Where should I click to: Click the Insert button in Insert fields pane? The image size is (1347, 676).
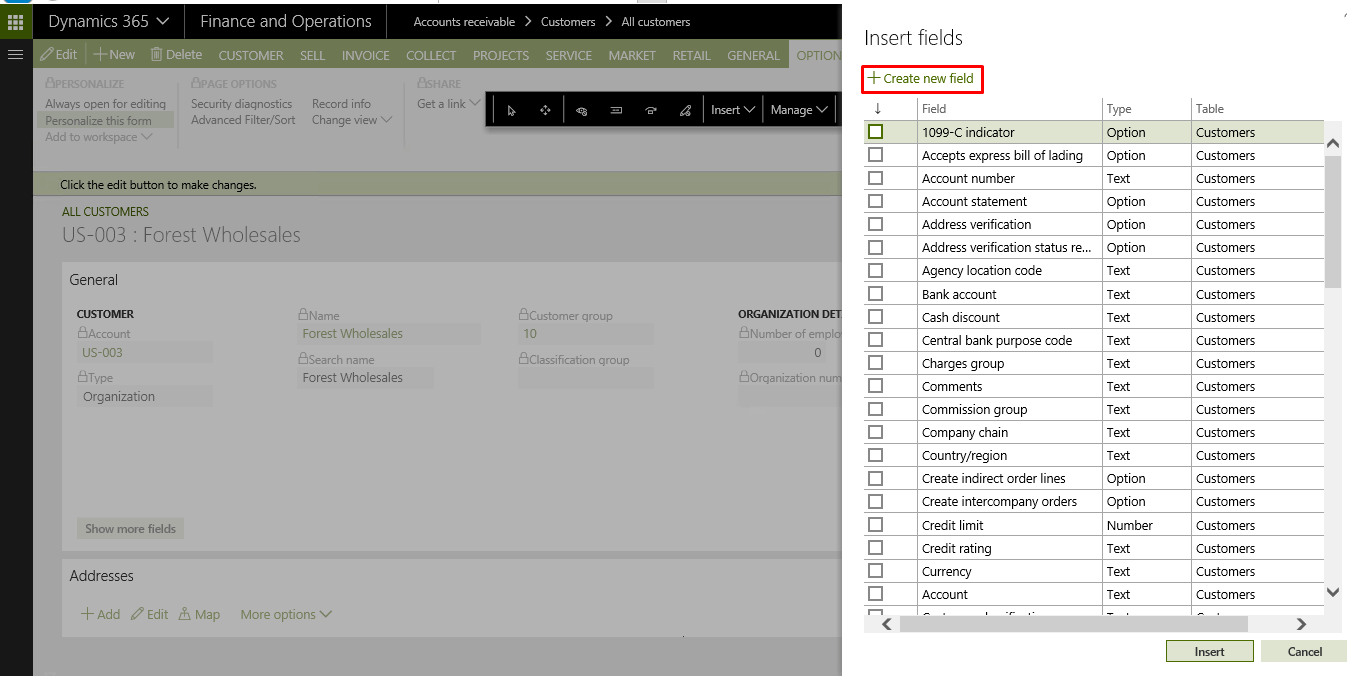click(x=1209, y=651)
